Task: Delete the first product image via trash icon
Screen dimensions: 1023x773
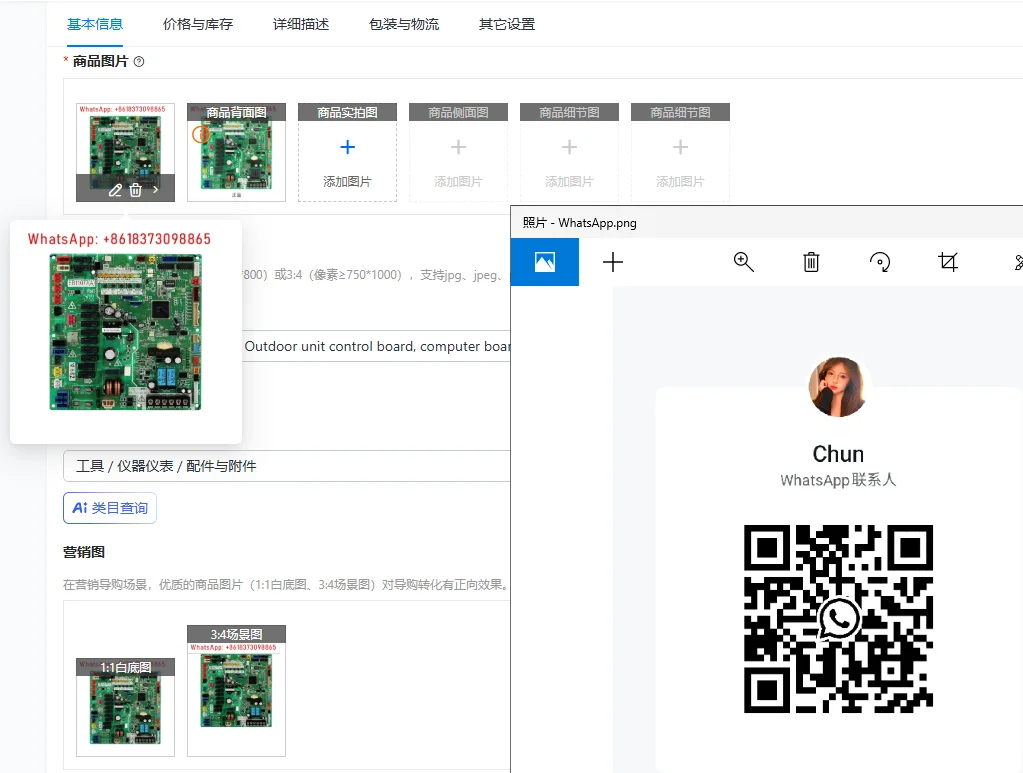Action: click(136, 189)
